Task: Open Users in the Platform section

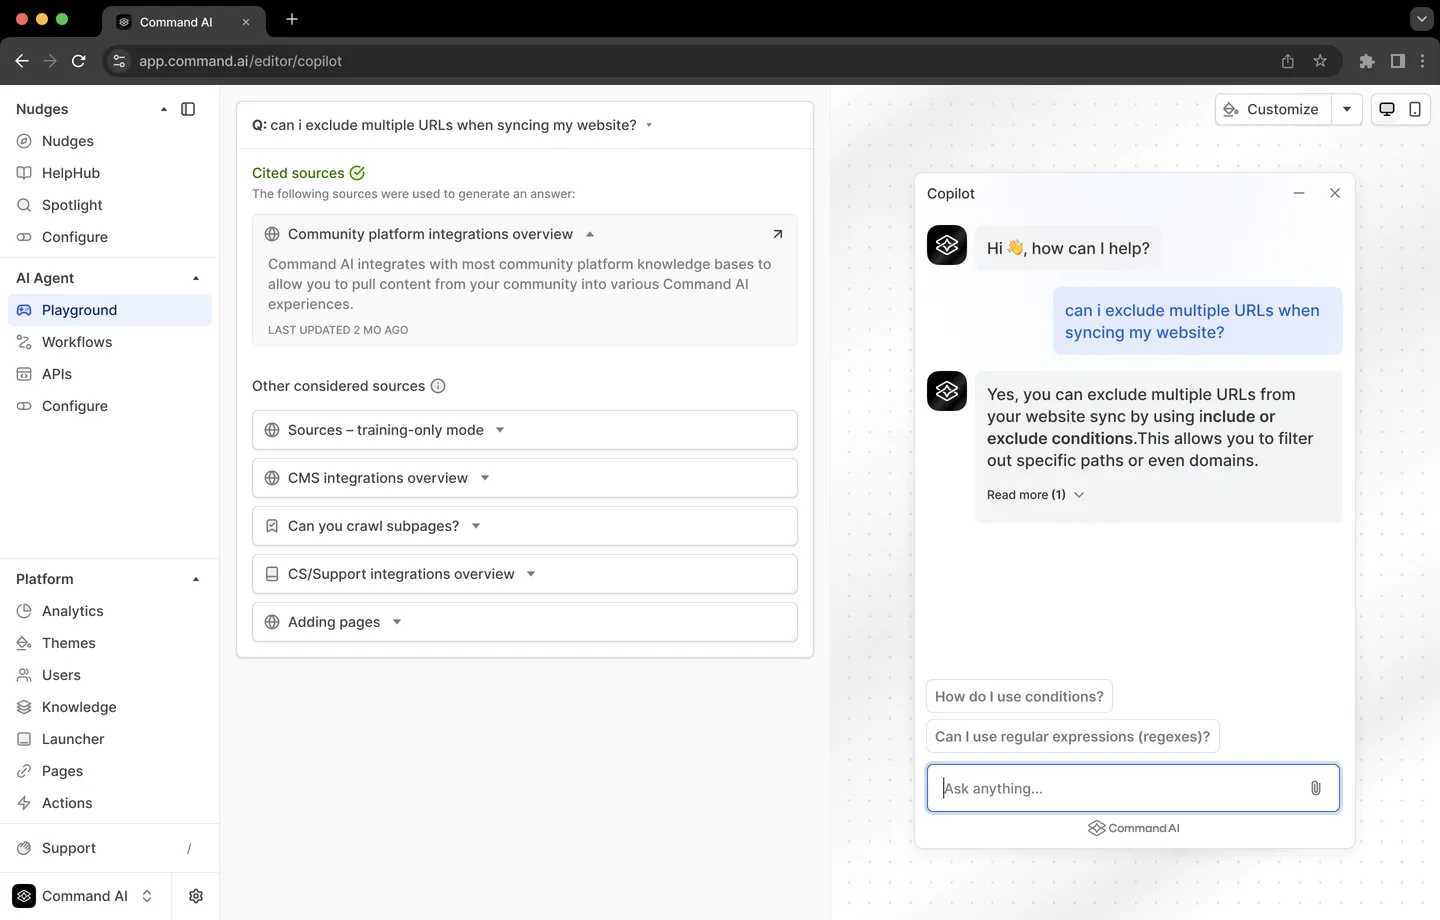Action: (x=110, y=675)
